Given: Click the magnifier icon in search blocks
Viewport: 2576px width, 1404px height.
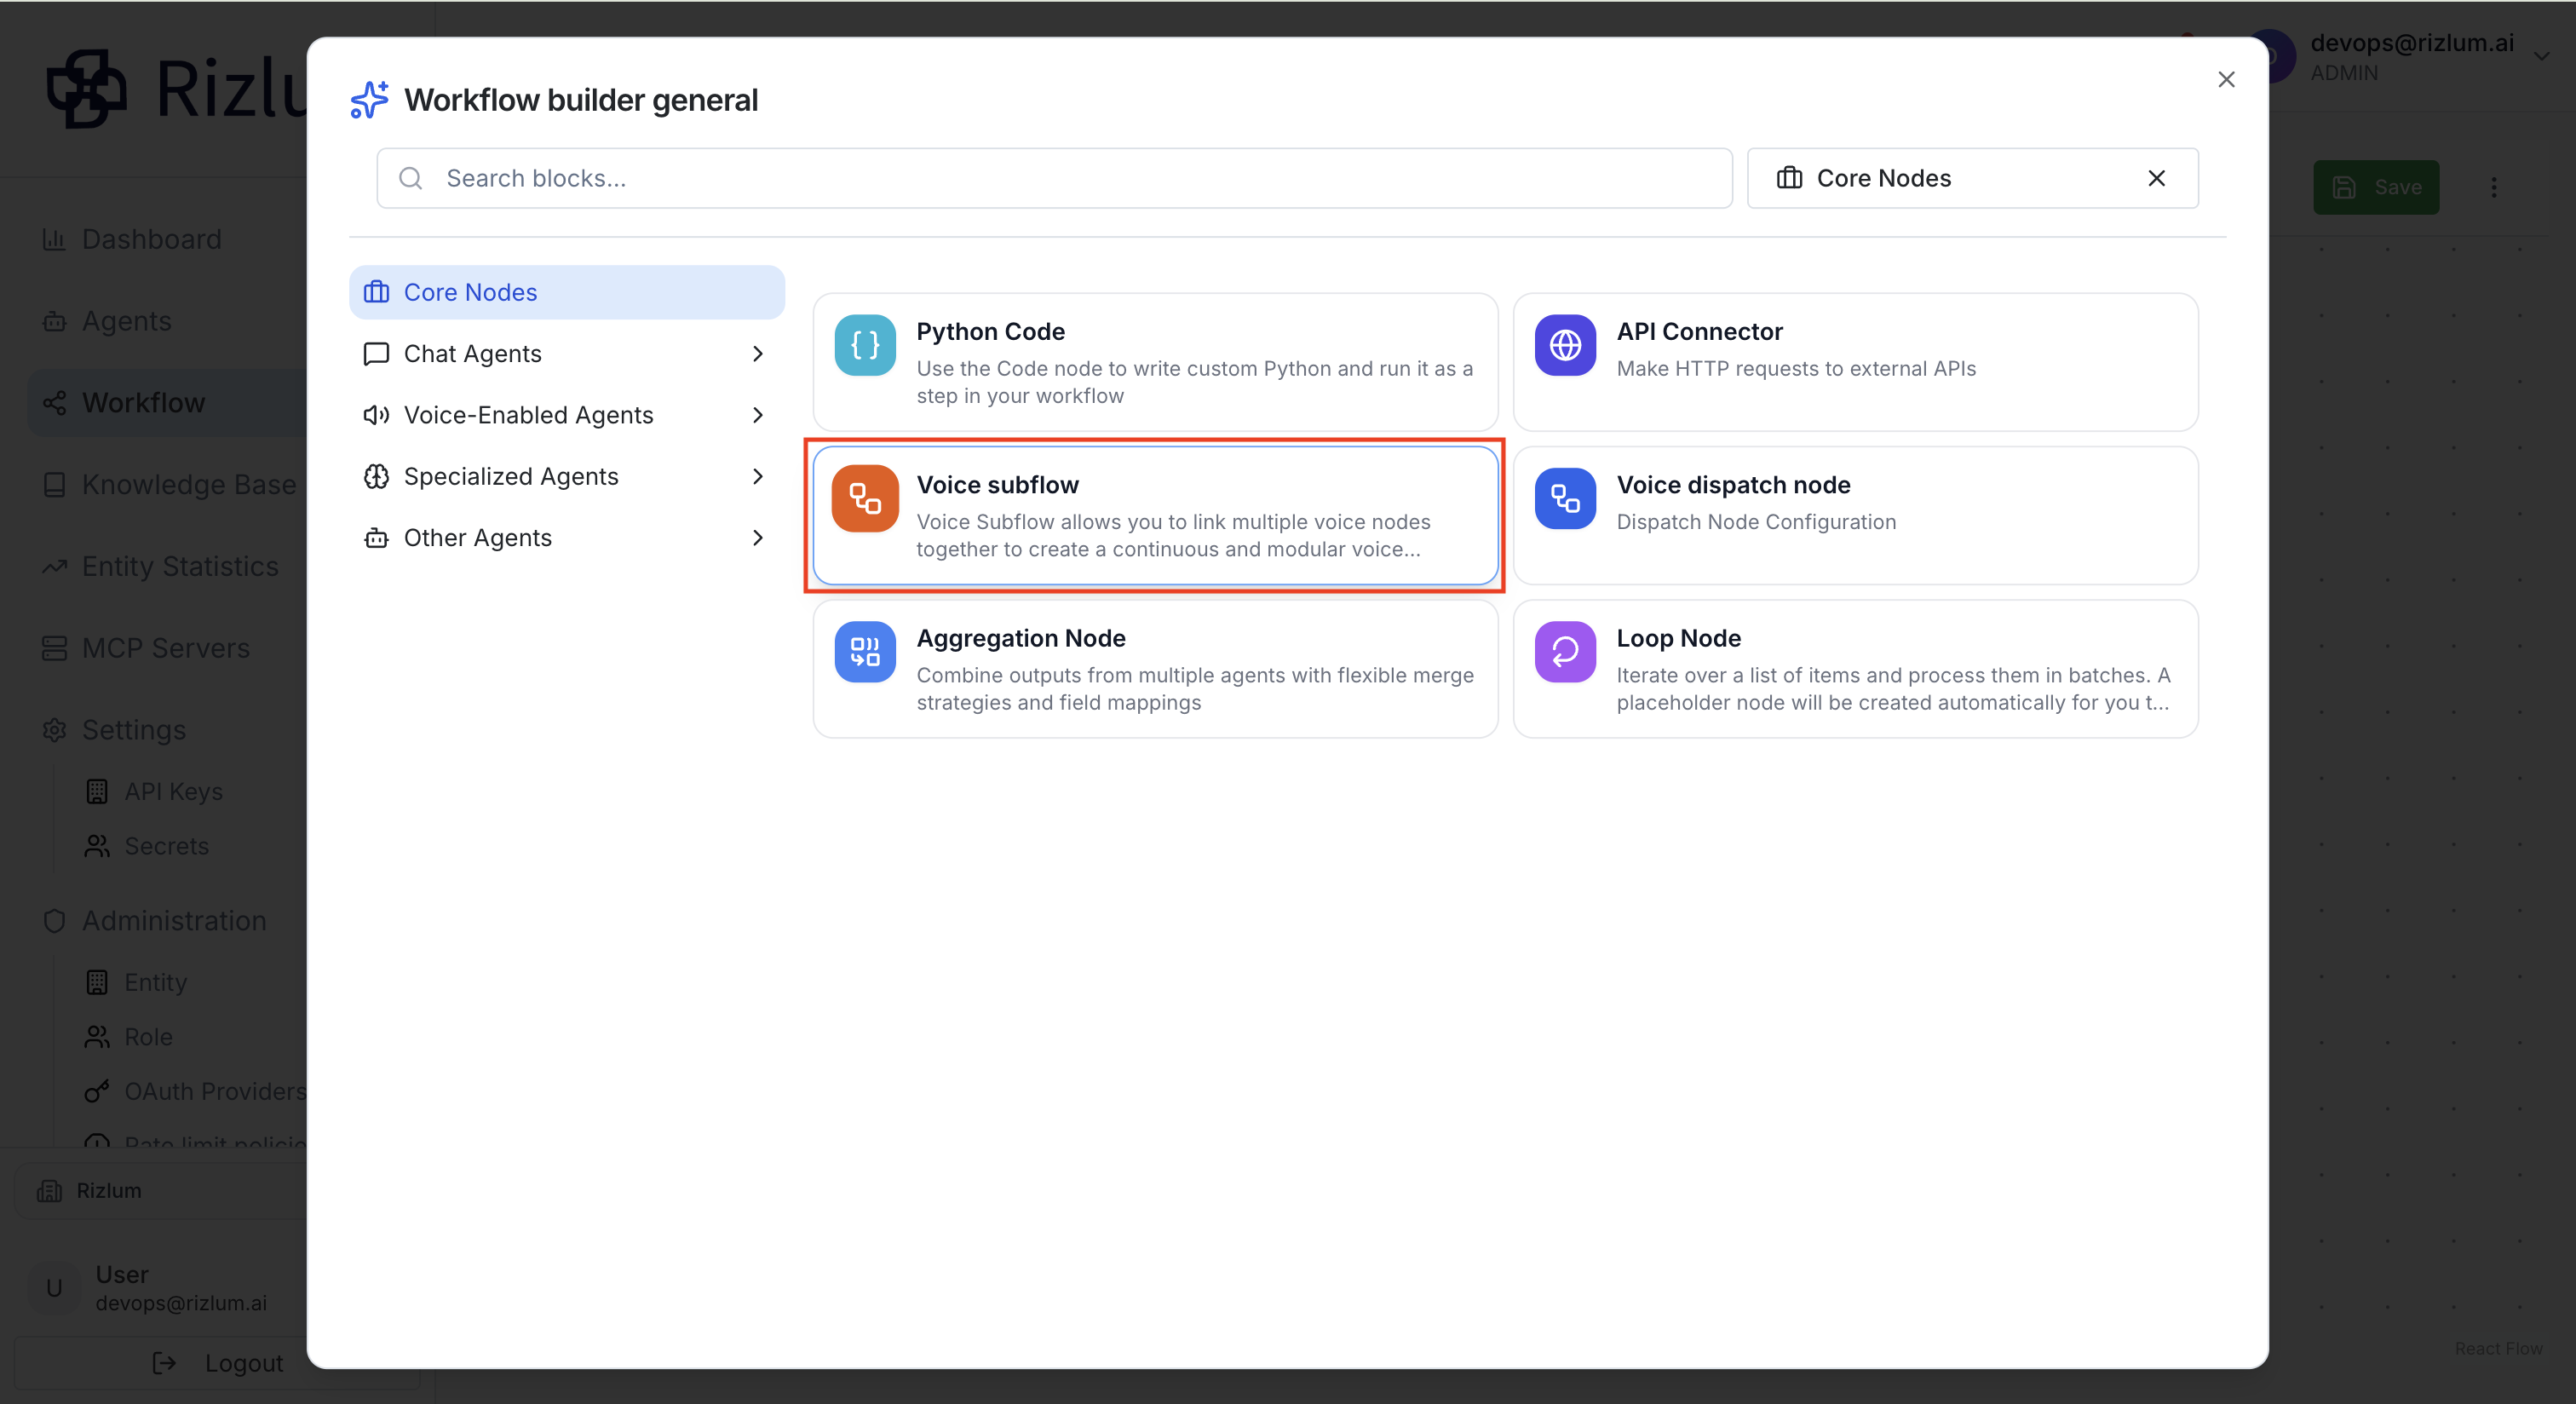Looking at the screenshot, I should [410, 178].
